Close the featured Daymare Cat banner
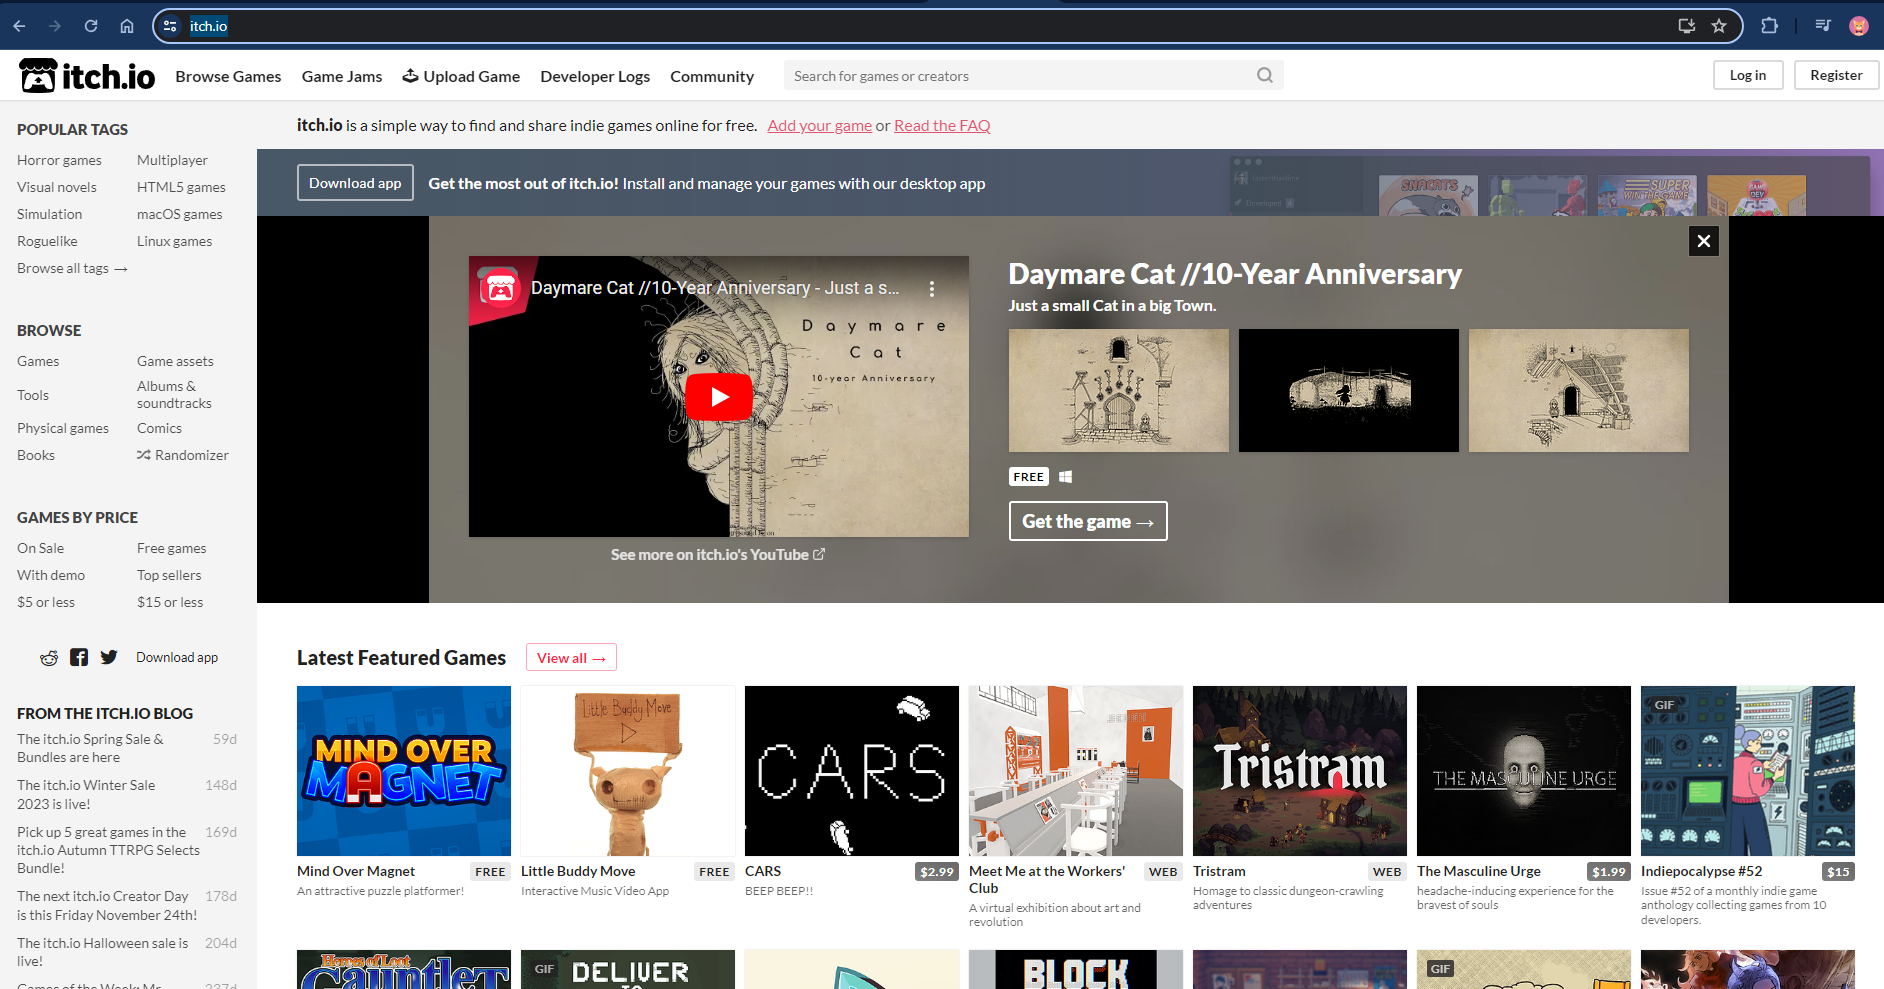 pos(1704,241)
